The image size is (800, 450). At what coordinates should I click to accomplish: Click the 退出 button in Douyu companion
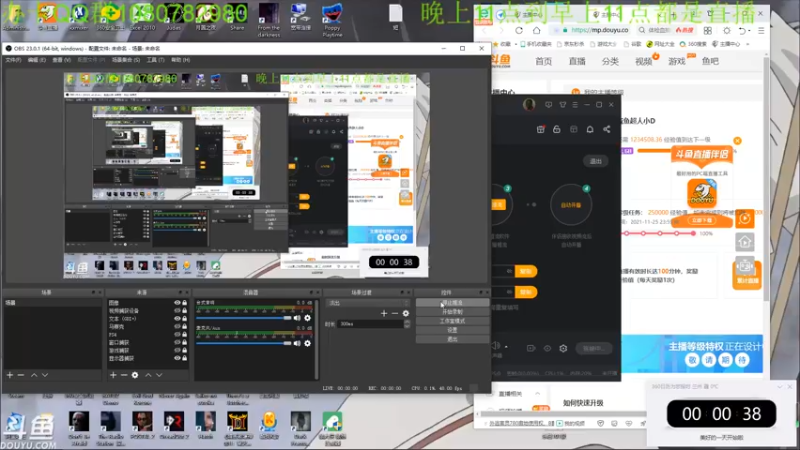pos(595,161)
